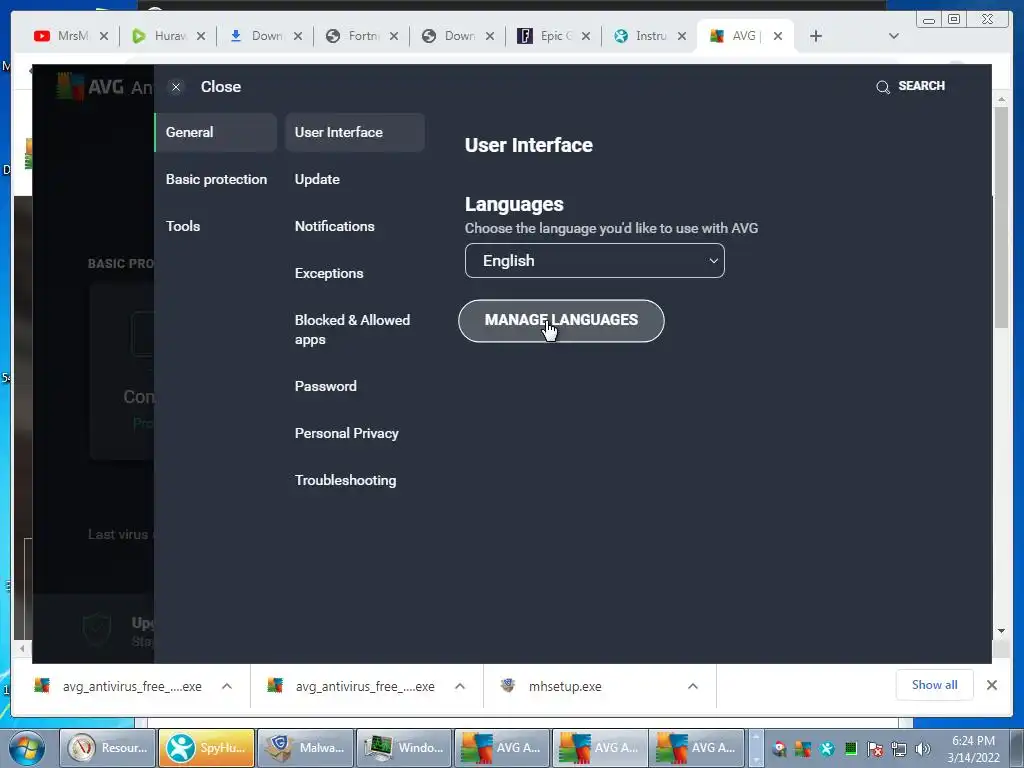
Task: Open Windows Task Manager taskbar item
Action: (x=404, y=748)
